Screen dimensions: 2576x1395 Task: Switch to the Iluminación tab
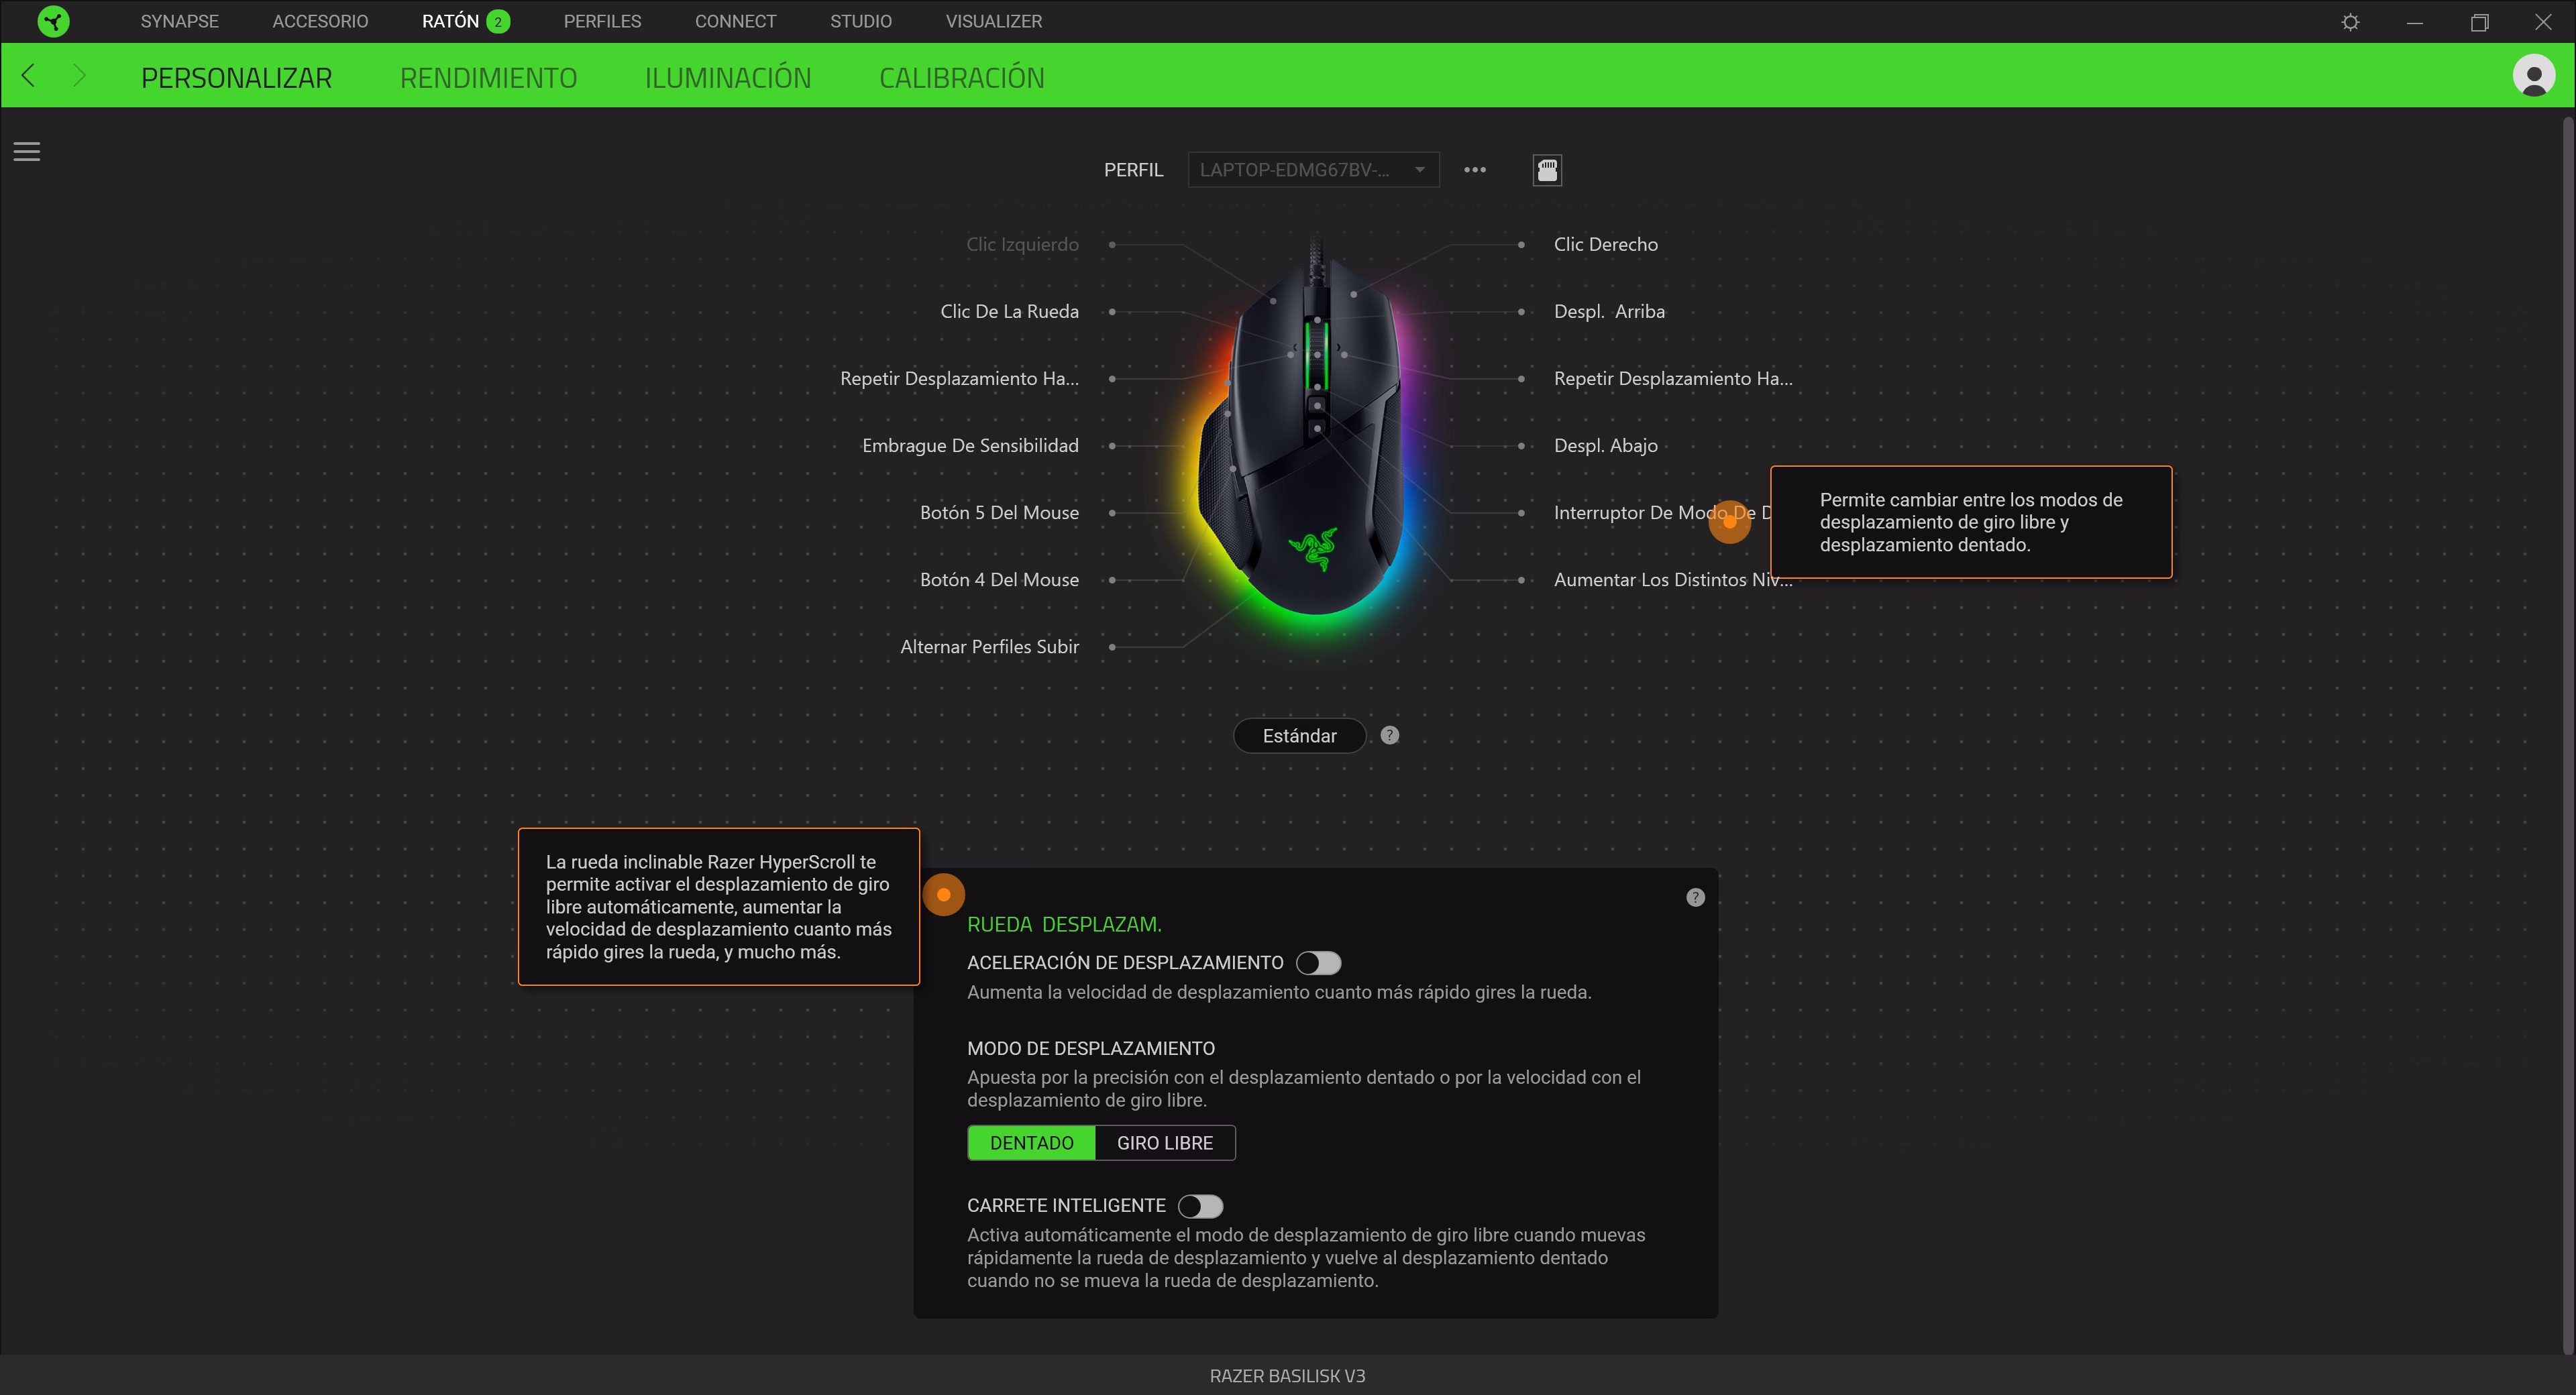pos(727,78)
